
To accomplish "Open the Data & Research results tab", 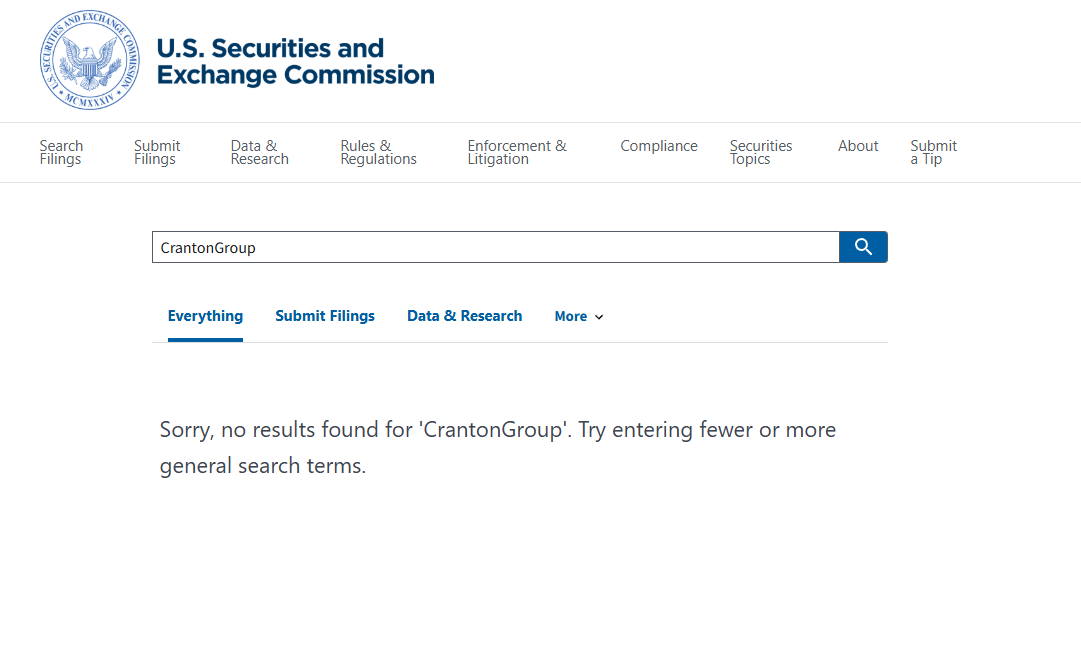I will [464, 316].
